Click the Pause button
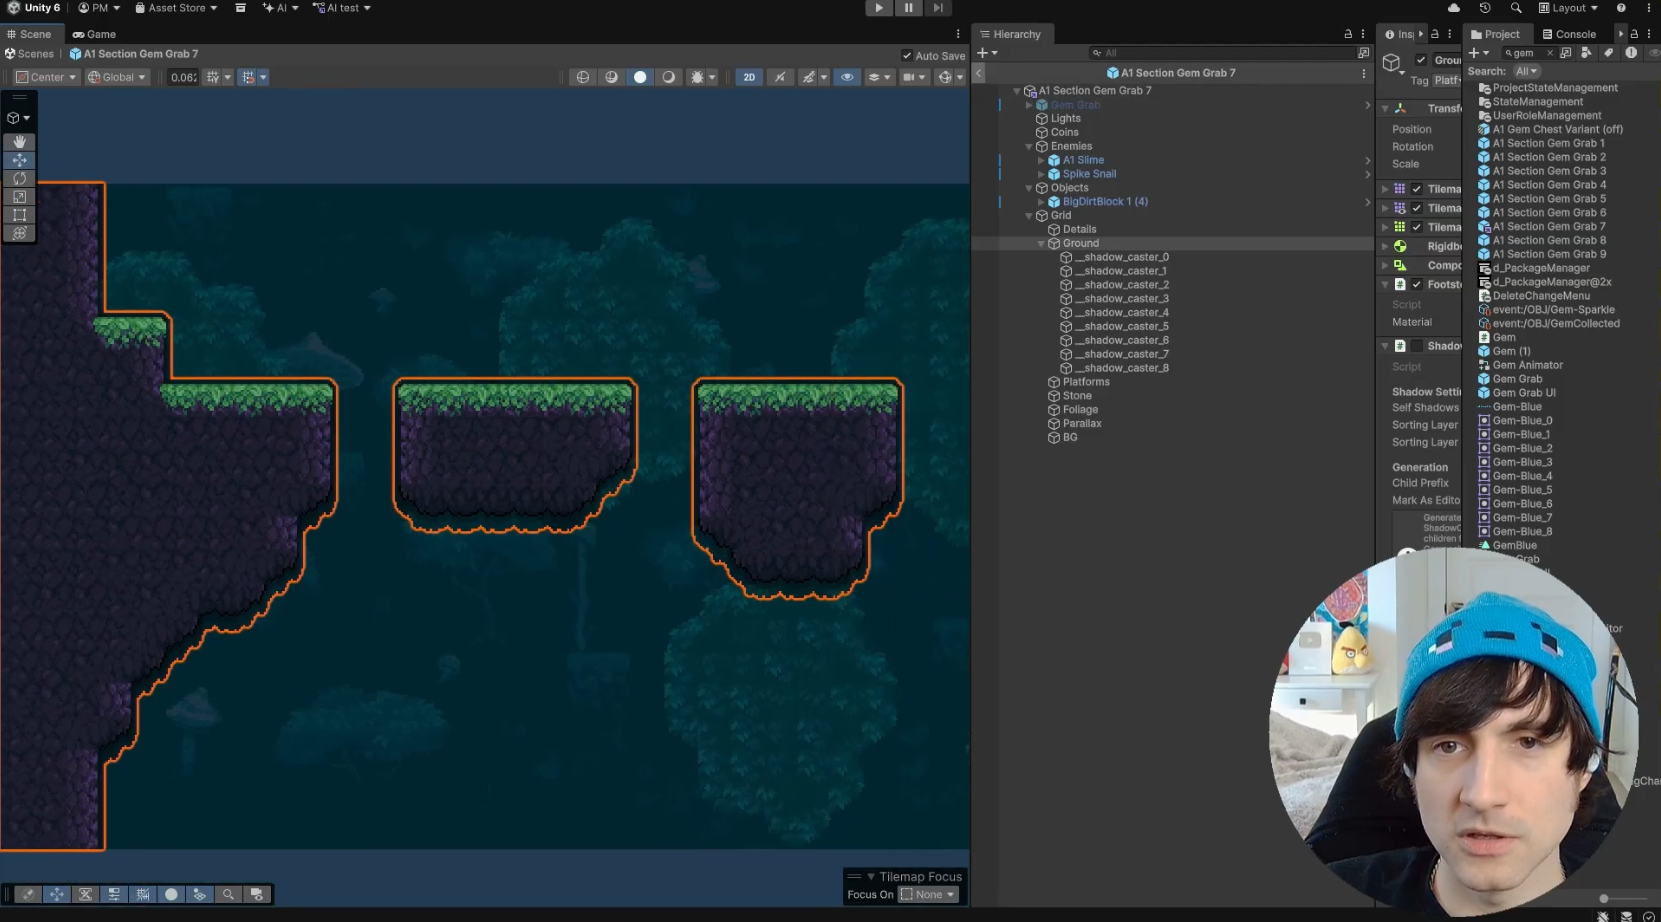The width and height of the screenshot is (1661, 922). pos(908,8)
